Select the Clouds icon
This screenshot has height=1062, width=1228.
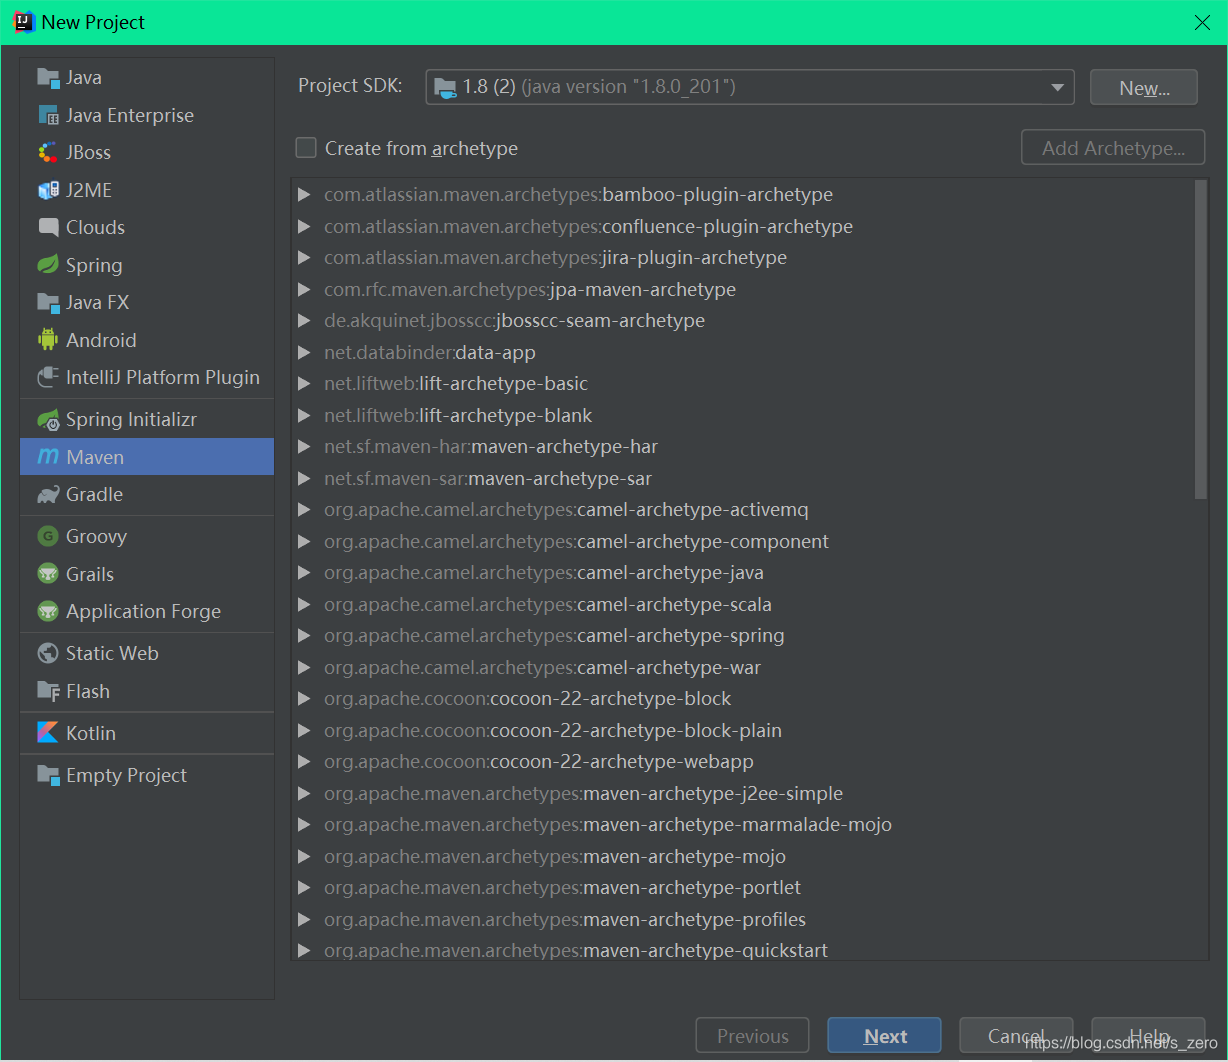click(x=48, y=227)
